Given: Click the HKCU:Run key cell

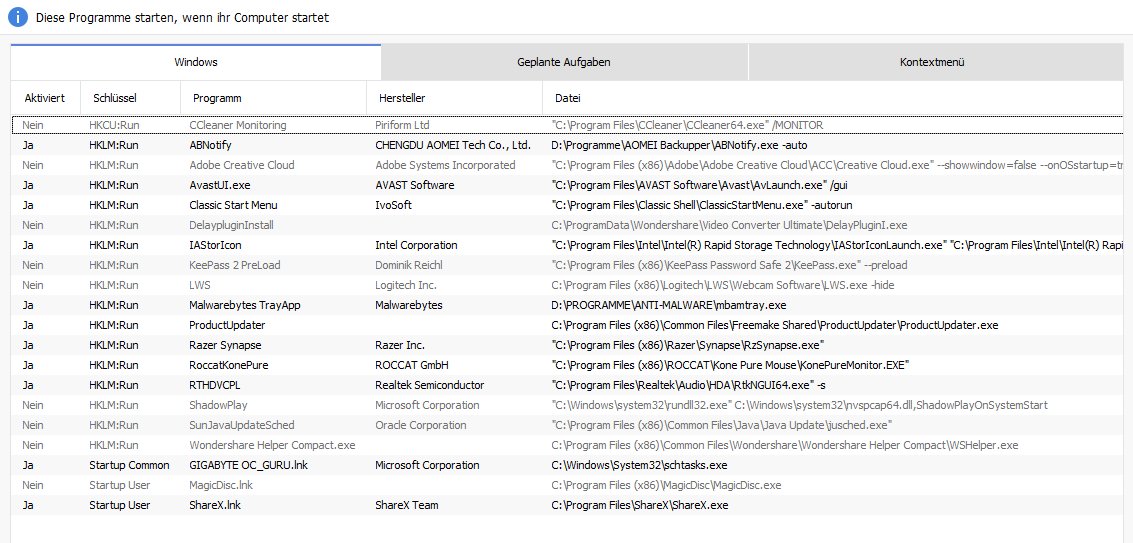Looking at the screenshot, I should 114,125.
